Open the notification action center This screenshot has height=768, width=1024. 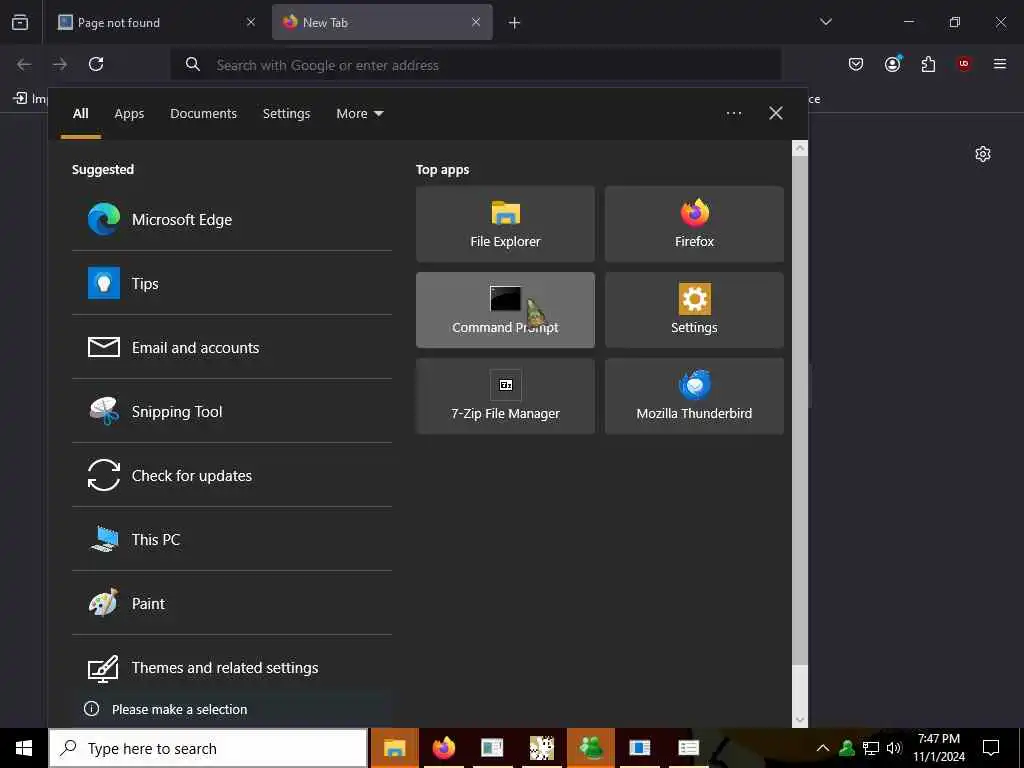991,748
